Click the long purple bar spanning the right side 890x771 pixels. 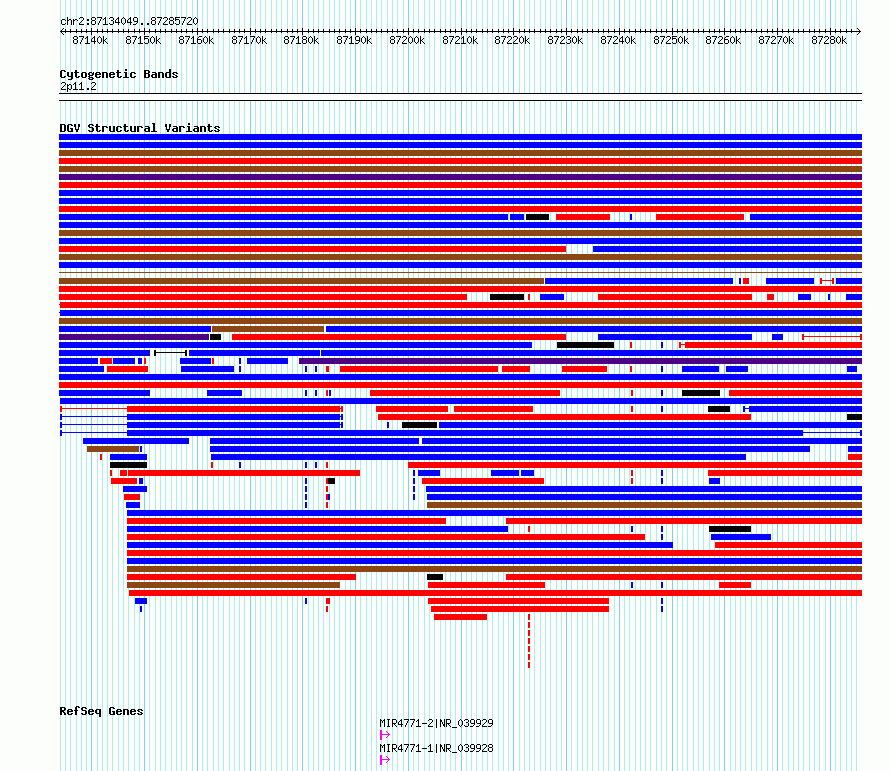click(580, 361)
